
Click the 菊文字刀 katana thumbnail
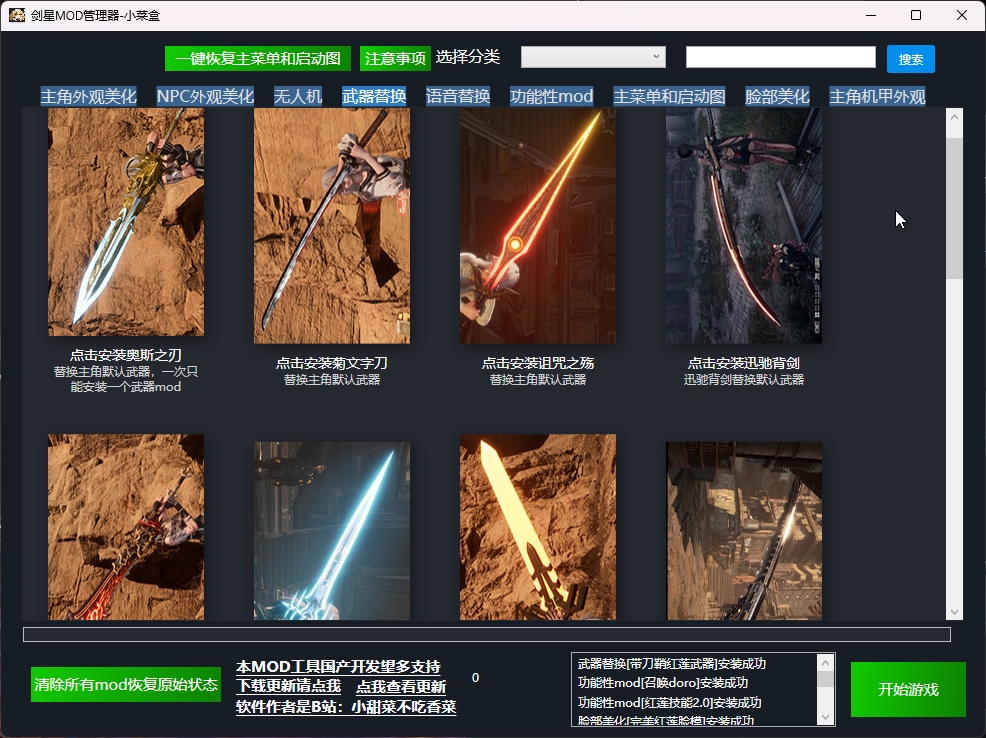pyautogui.click(x=332, y=226)
